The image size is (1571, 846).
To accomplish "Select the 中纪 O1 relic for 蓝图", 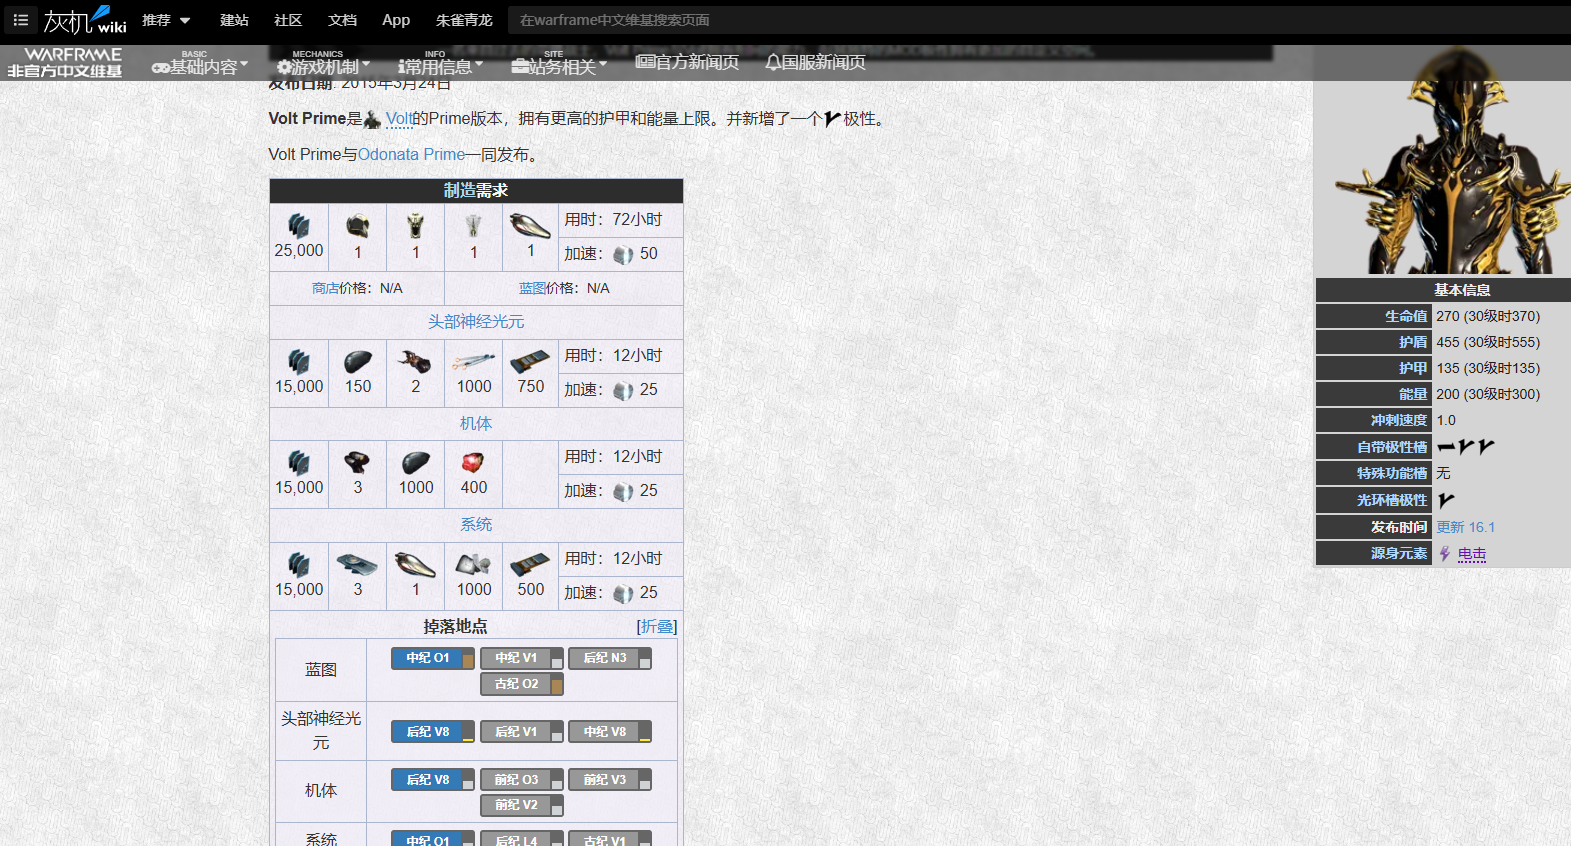I will (428, 658).
